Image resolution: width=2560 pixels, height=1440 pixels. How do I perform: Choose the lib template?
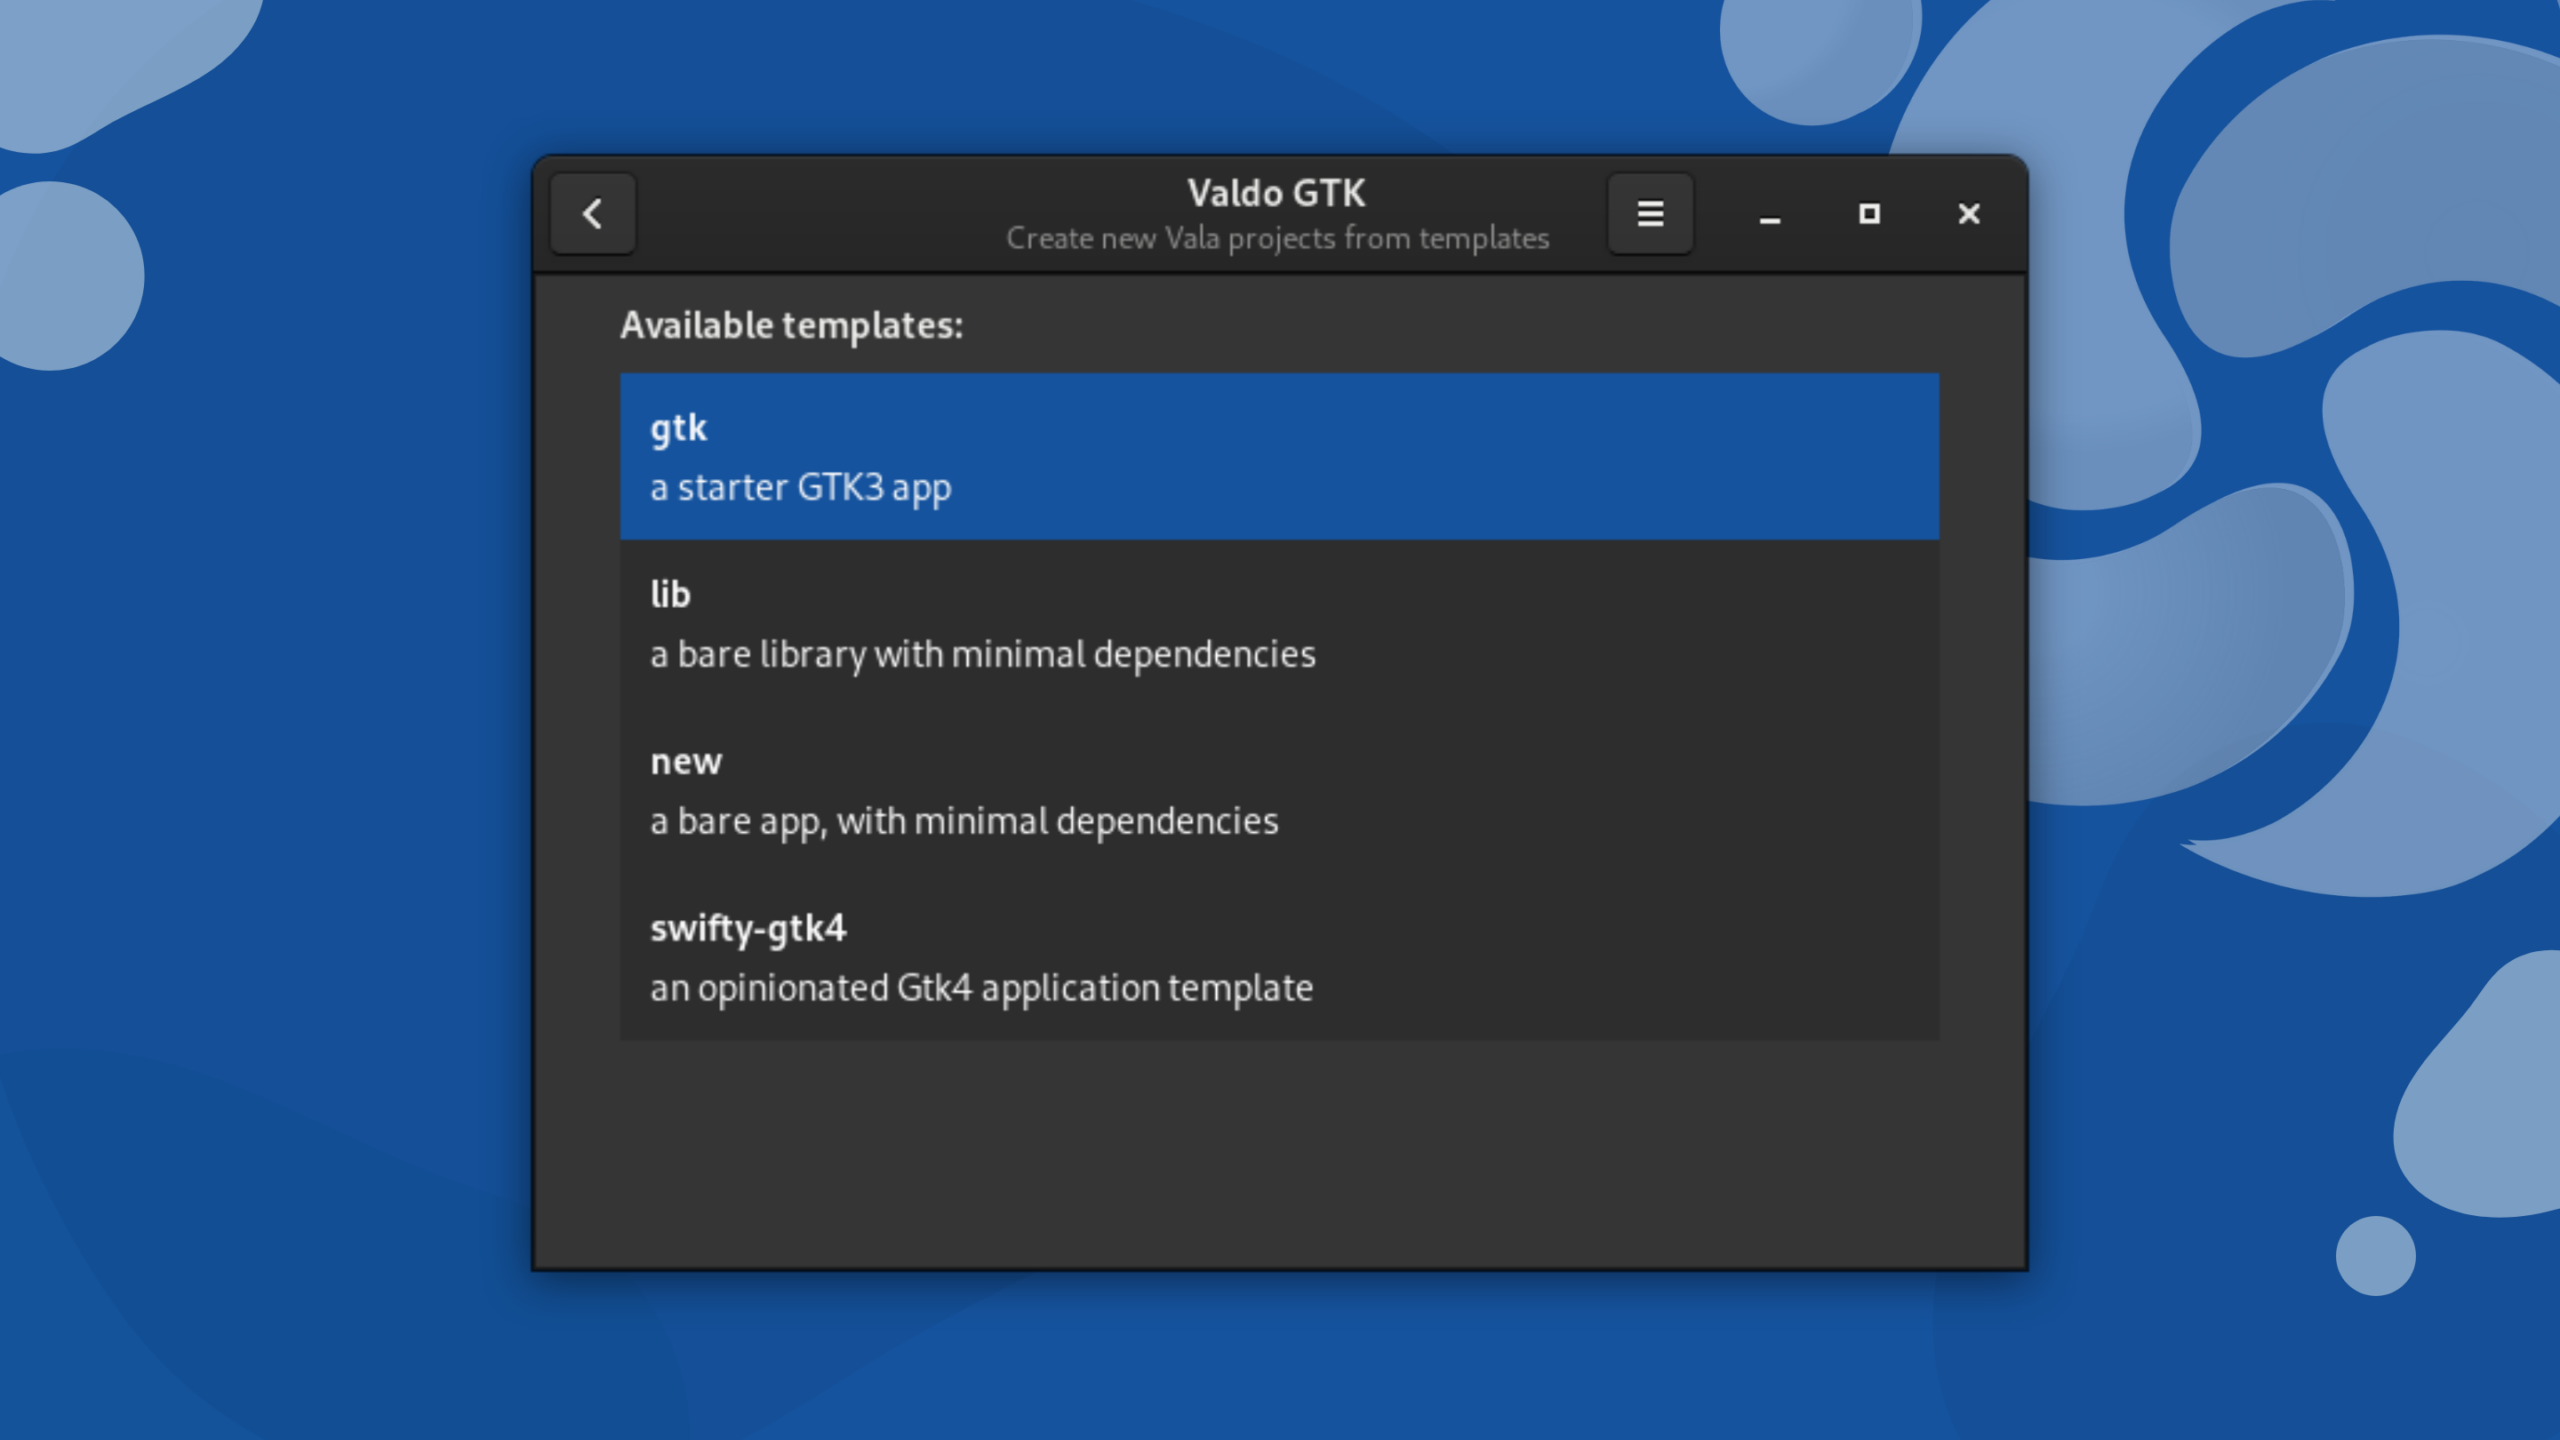pyautogui.click(x=1279, y=623)
